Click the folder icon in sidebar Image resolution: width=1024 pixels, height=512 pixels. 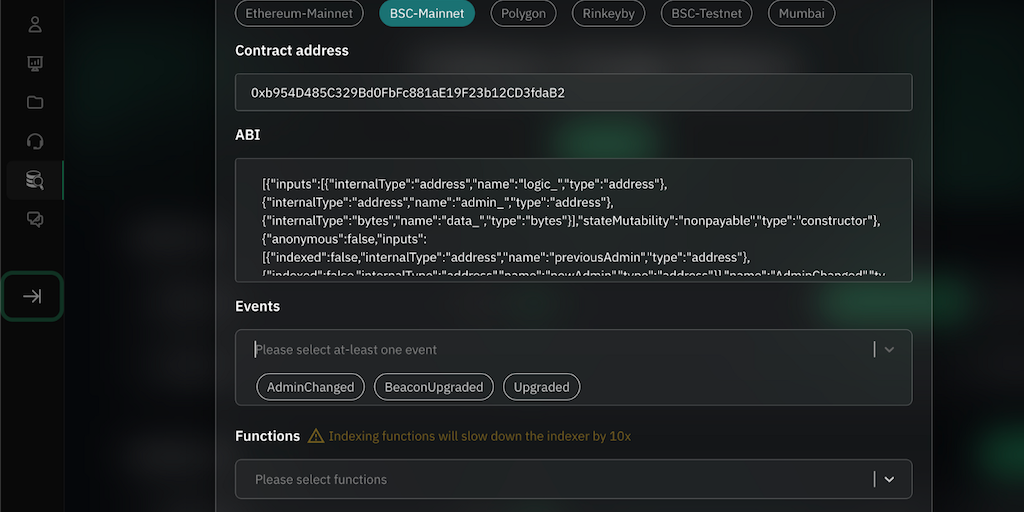coord(35,102)
